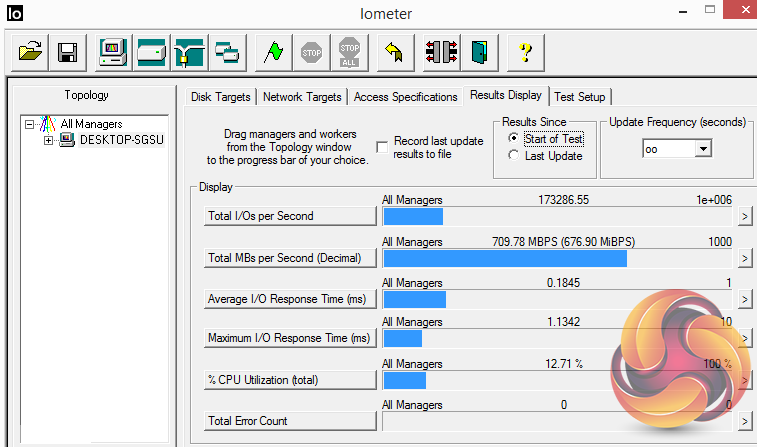This screenshot has height=447, width=757.
Task: Click Total Error Count button
Action: pos(290,421)
